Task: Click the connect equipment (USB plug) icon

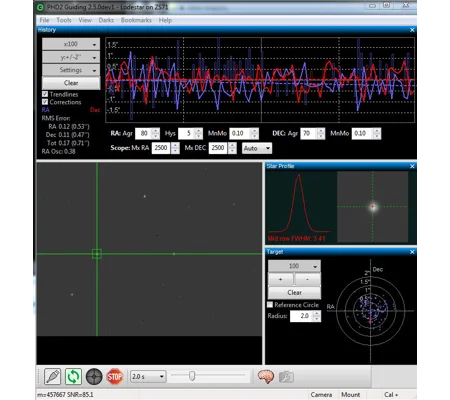Action: (53, 377)
